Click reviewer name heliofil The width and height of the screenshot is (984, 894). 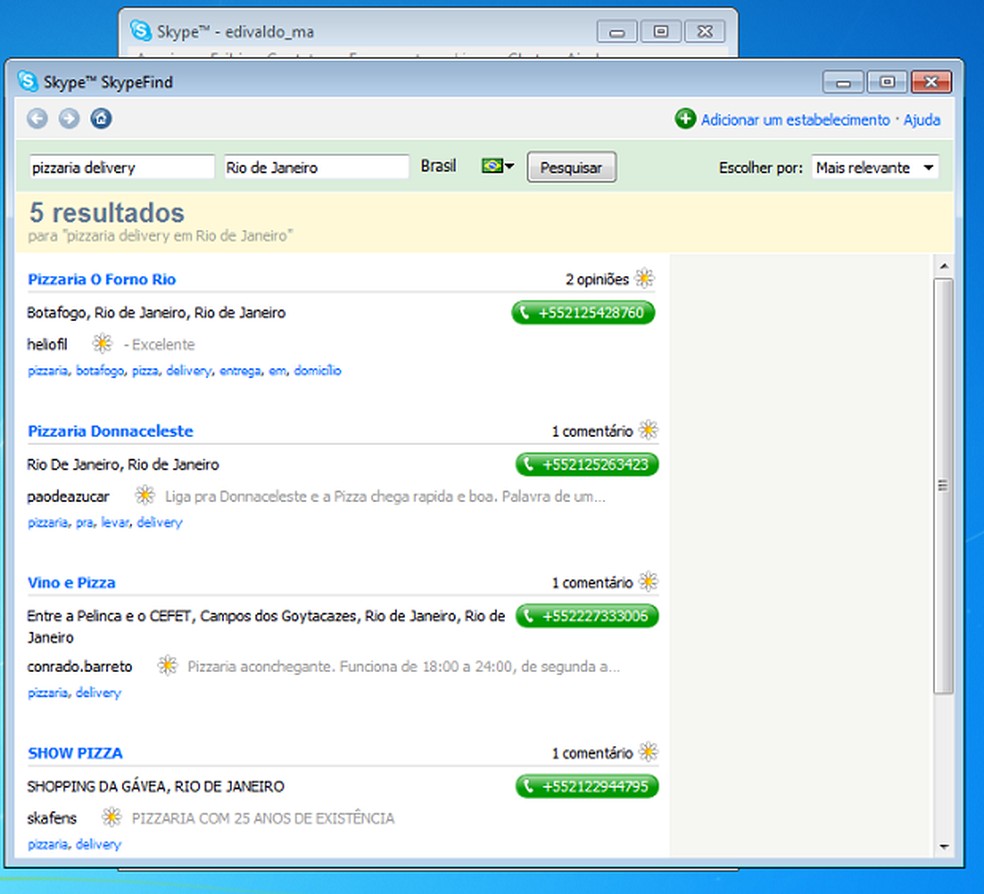pyautogui.click(x=47, y=344)
